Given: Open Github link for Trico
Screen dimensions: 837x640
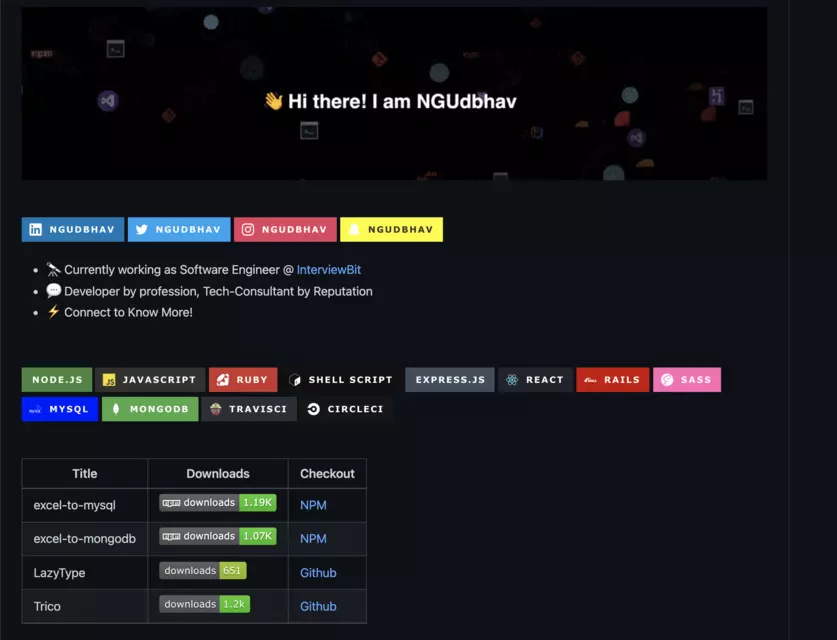Looking at the screenshot, I should (318, 606).
